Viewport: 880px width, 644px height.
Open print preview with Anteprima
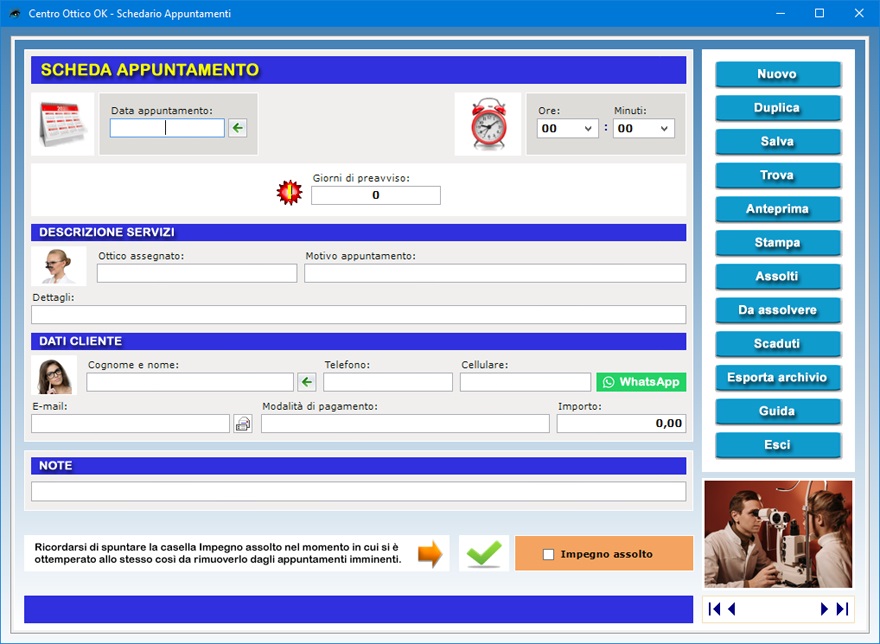(x=777, y=209)
